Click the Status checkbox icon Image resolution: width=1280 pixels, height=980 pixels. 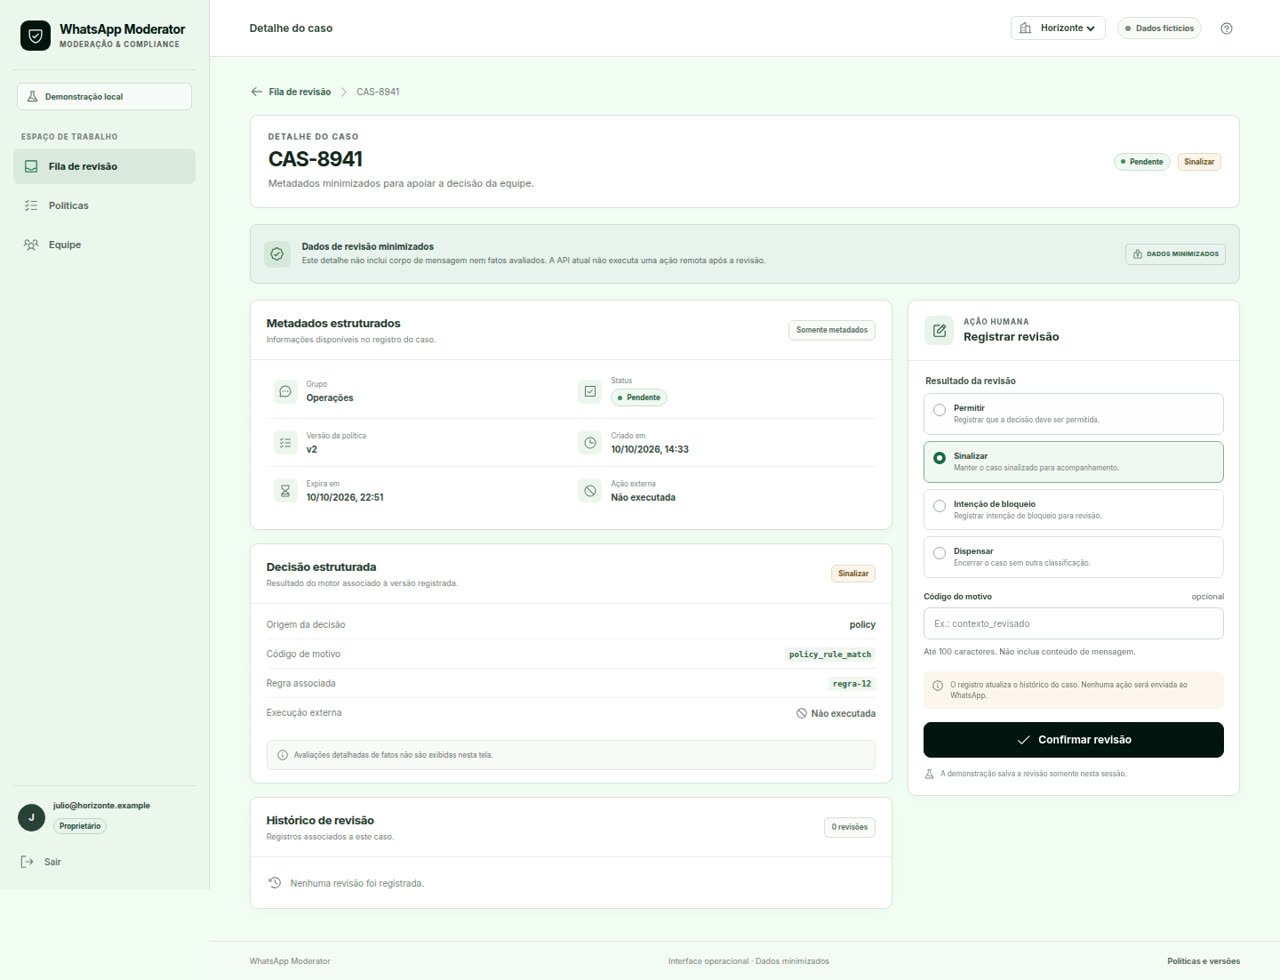590,392
